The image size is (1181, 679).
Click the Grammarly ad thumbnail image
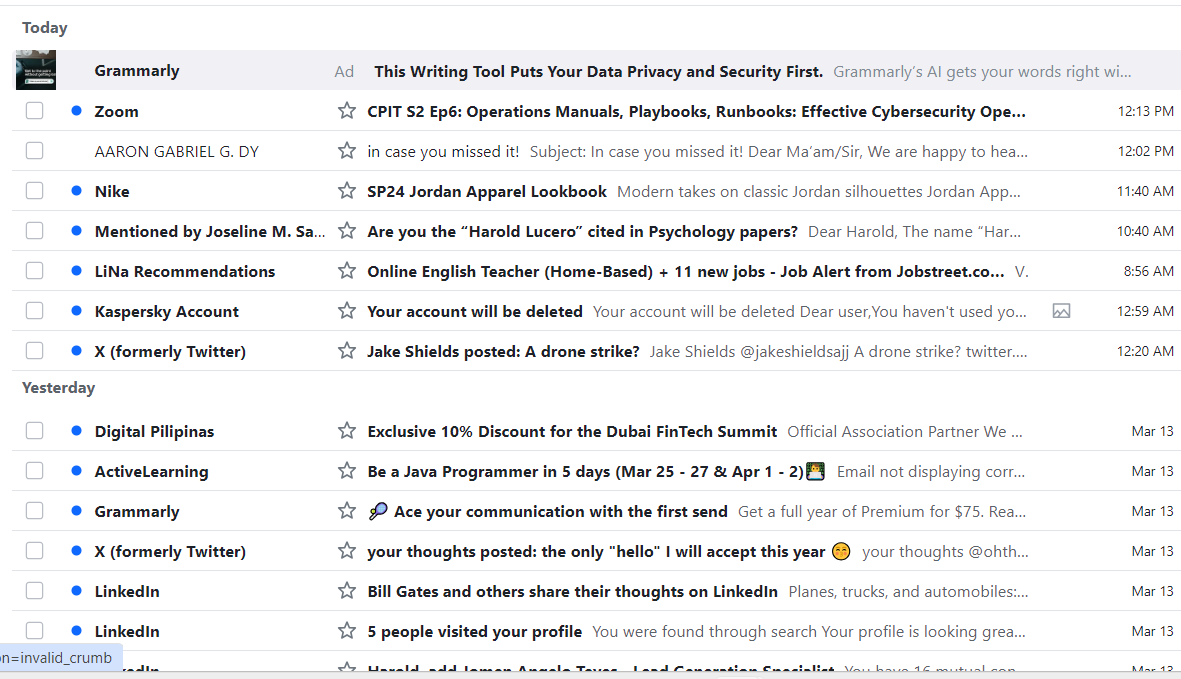[x=36, y=70]
